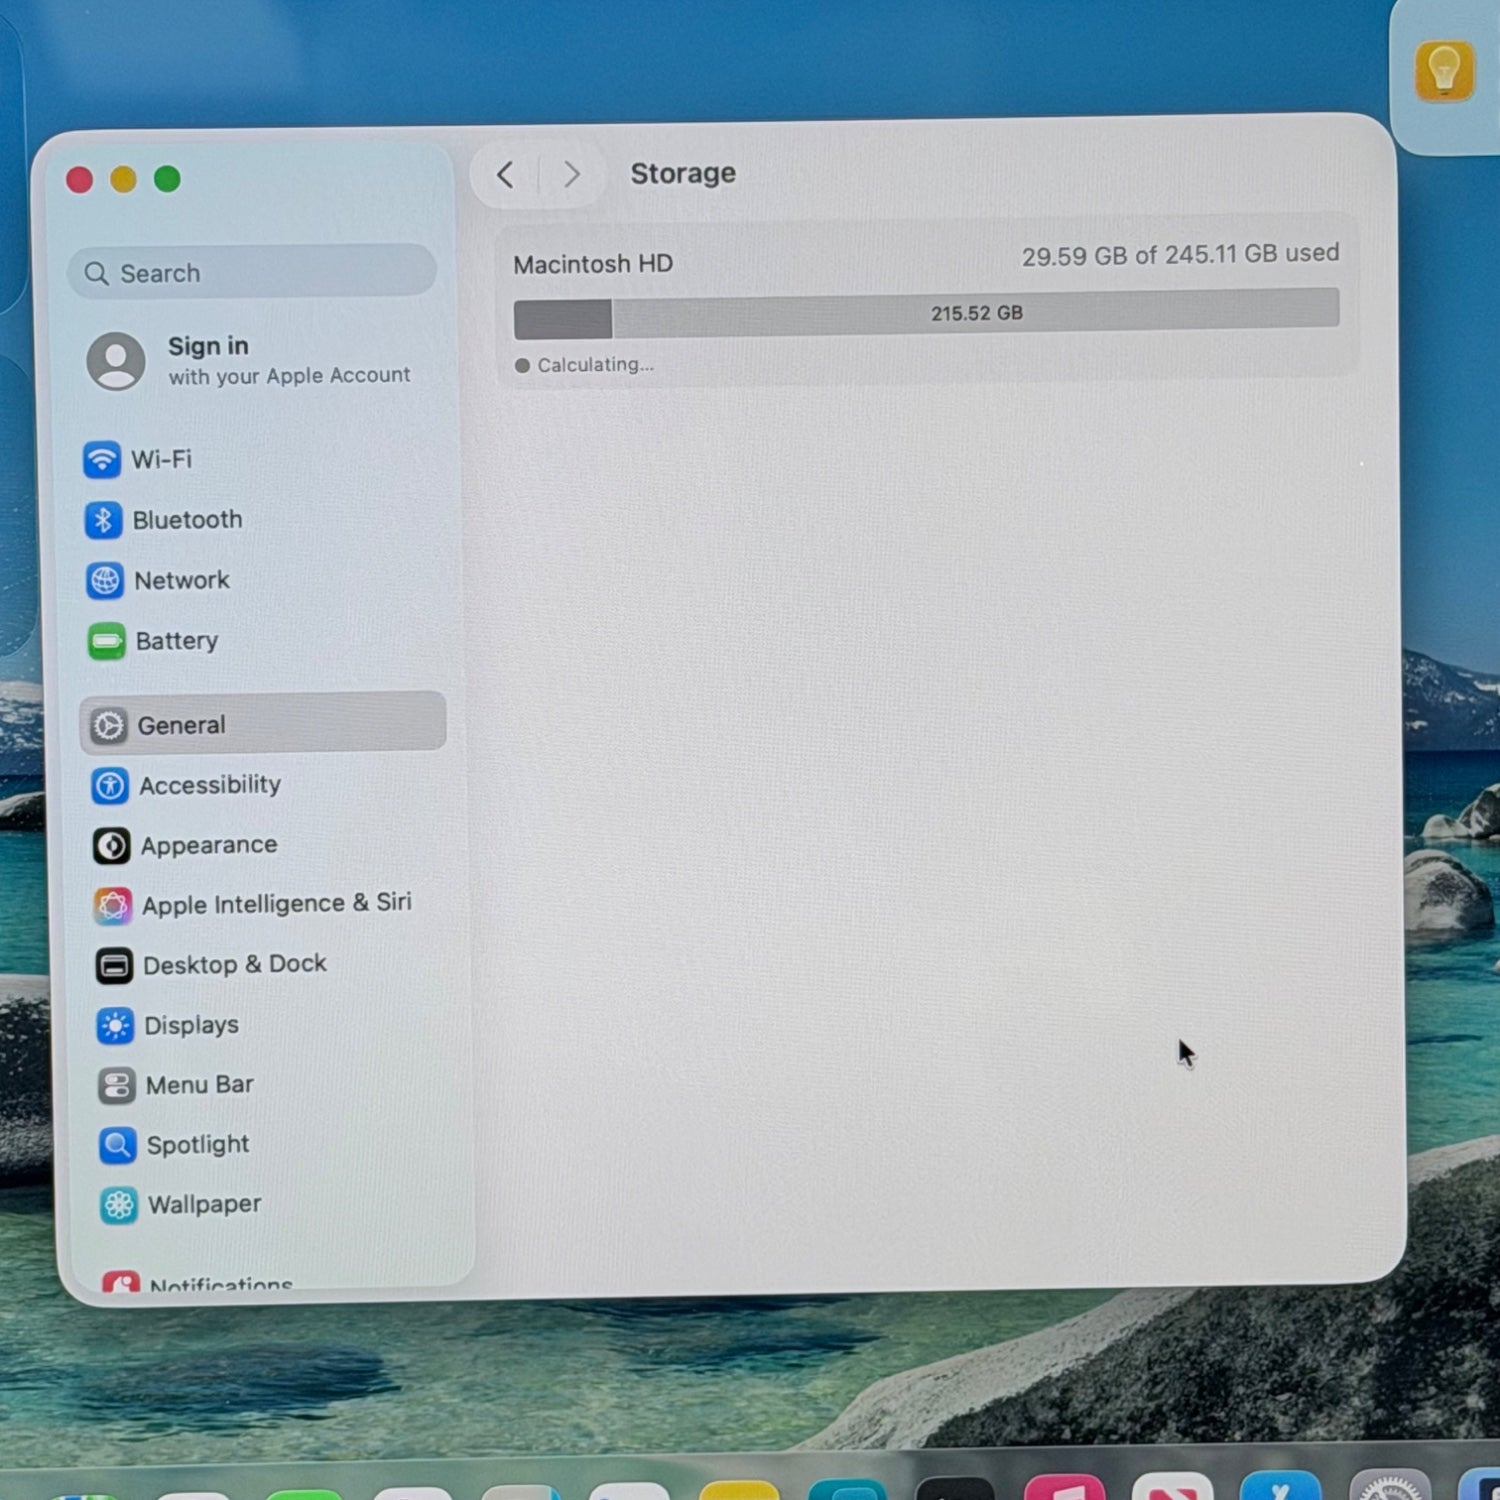Go back with the left chevron
The width and height of the screenshot is (1500, 1500).
click(x=506, y=175)
